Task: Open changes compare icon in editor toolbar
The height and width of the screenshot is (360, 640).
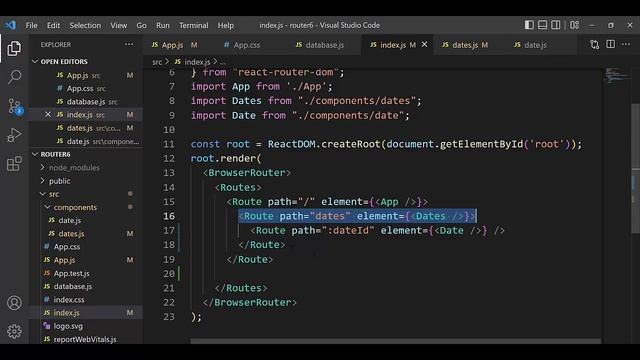Action: pyautogui.click(x=595, y=44)
